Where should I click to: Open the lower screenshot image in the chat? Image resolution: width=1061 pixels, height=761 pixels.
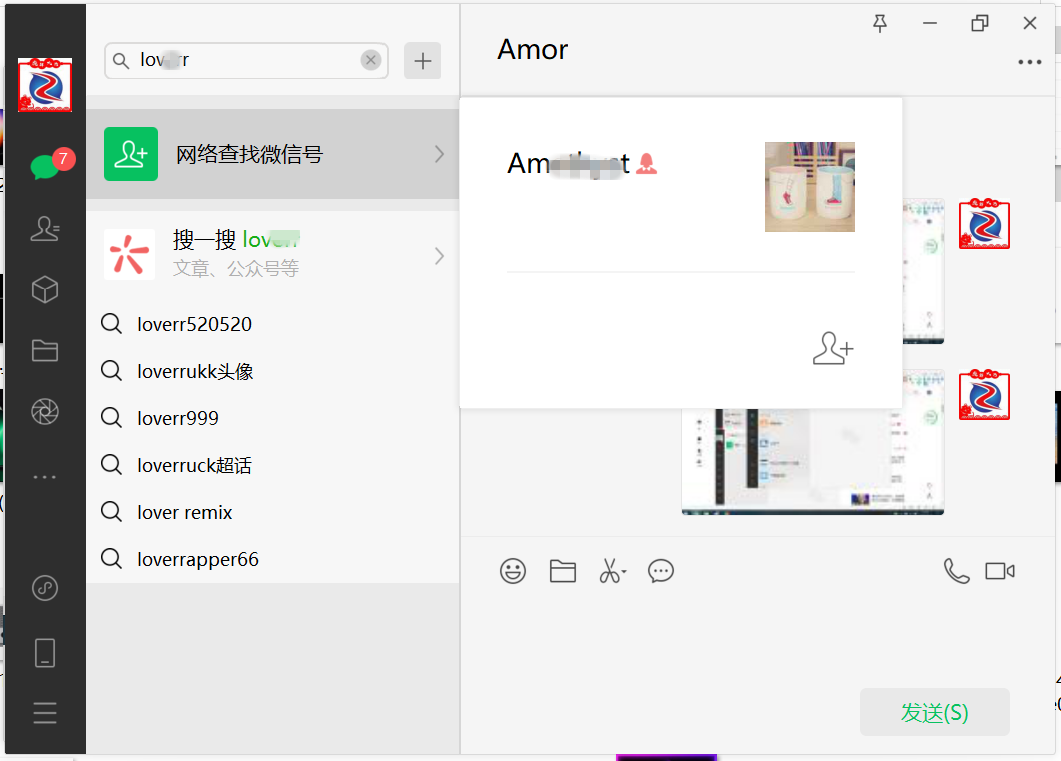click(x=813, y=461)
